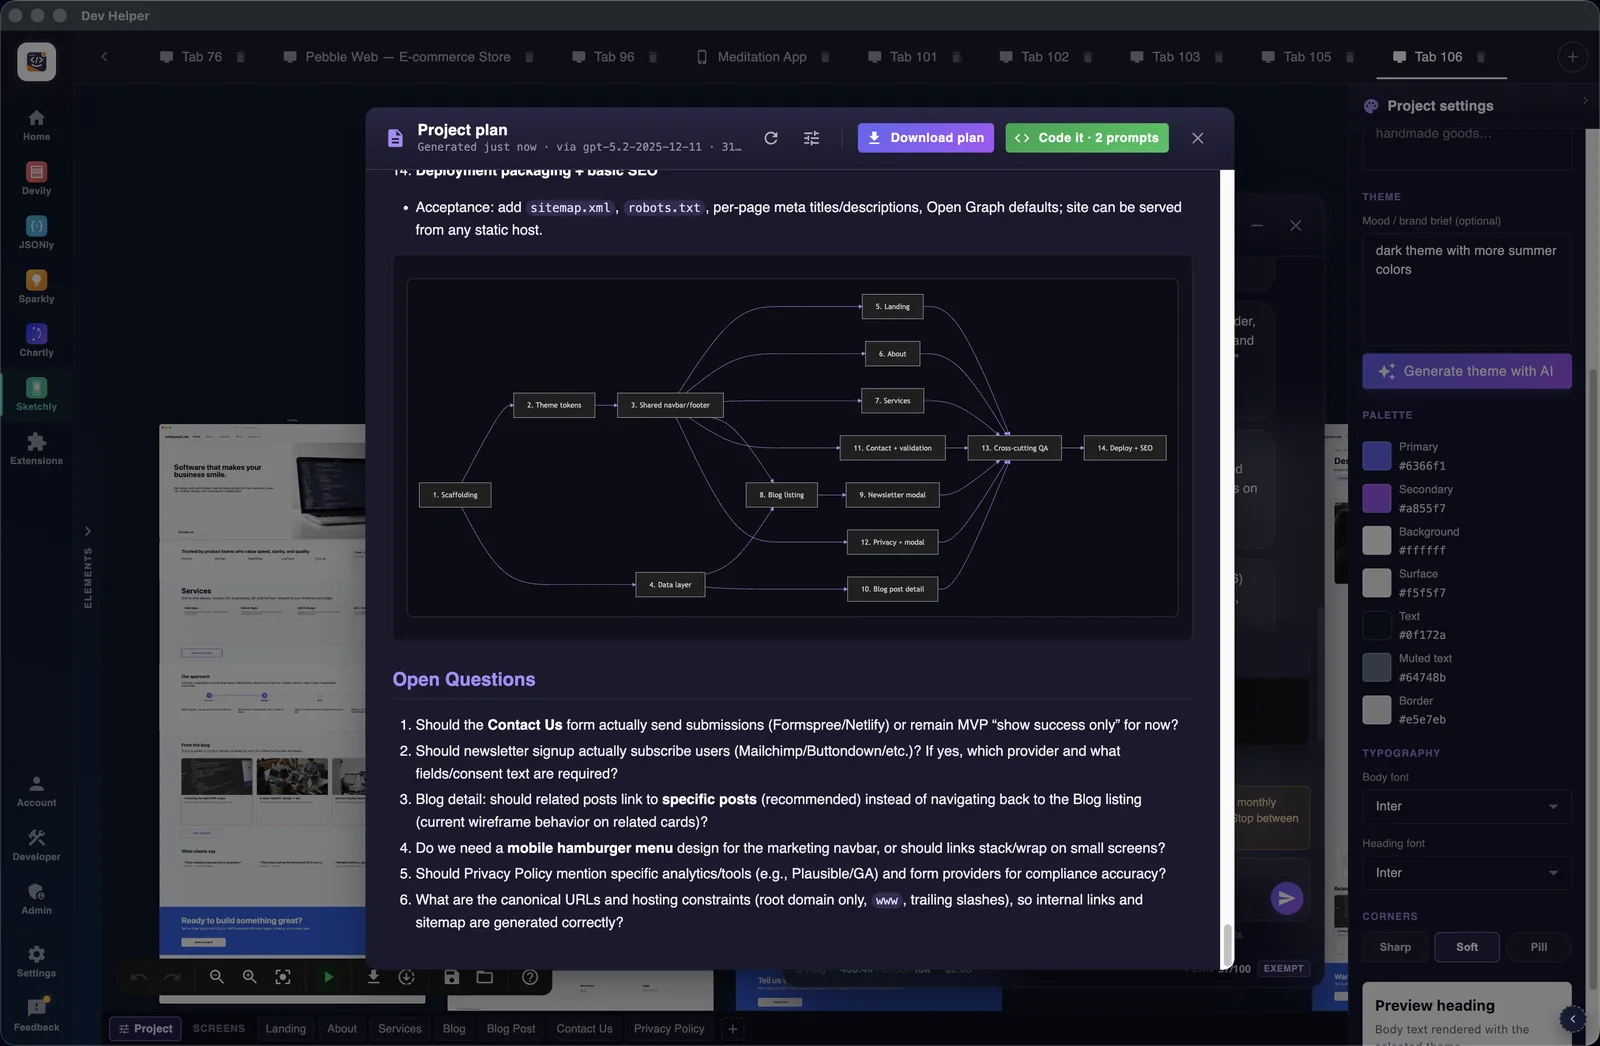Select the Sketchly tool in the sidebar
The height and width of the screenshot is (1046, 1600).
(x=36, y=395)
